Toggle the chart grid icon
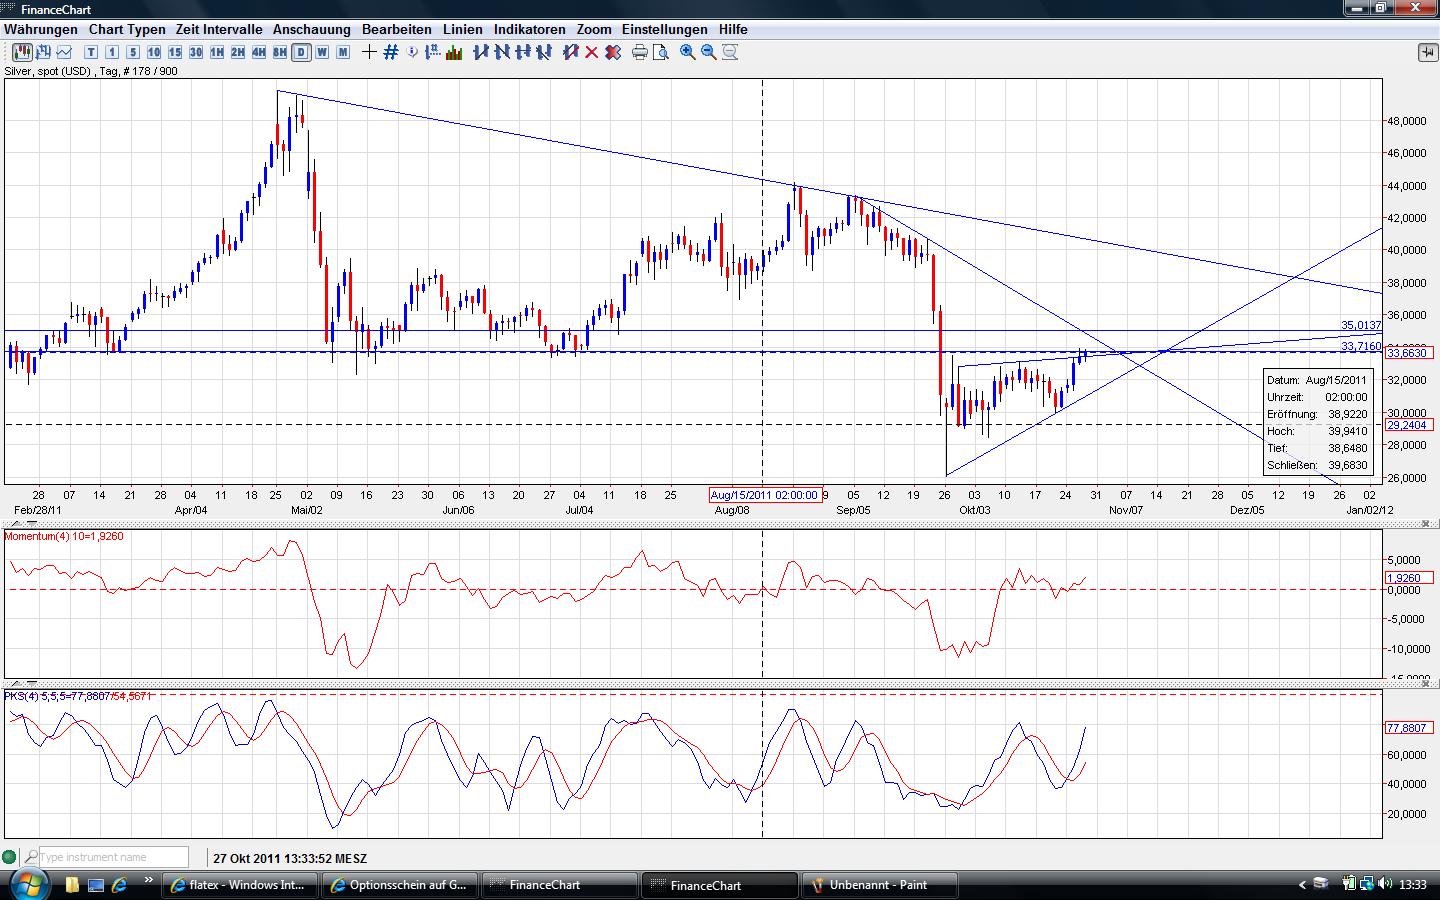This screenshot has width=1440, height=900. click(x=391, y=52)
